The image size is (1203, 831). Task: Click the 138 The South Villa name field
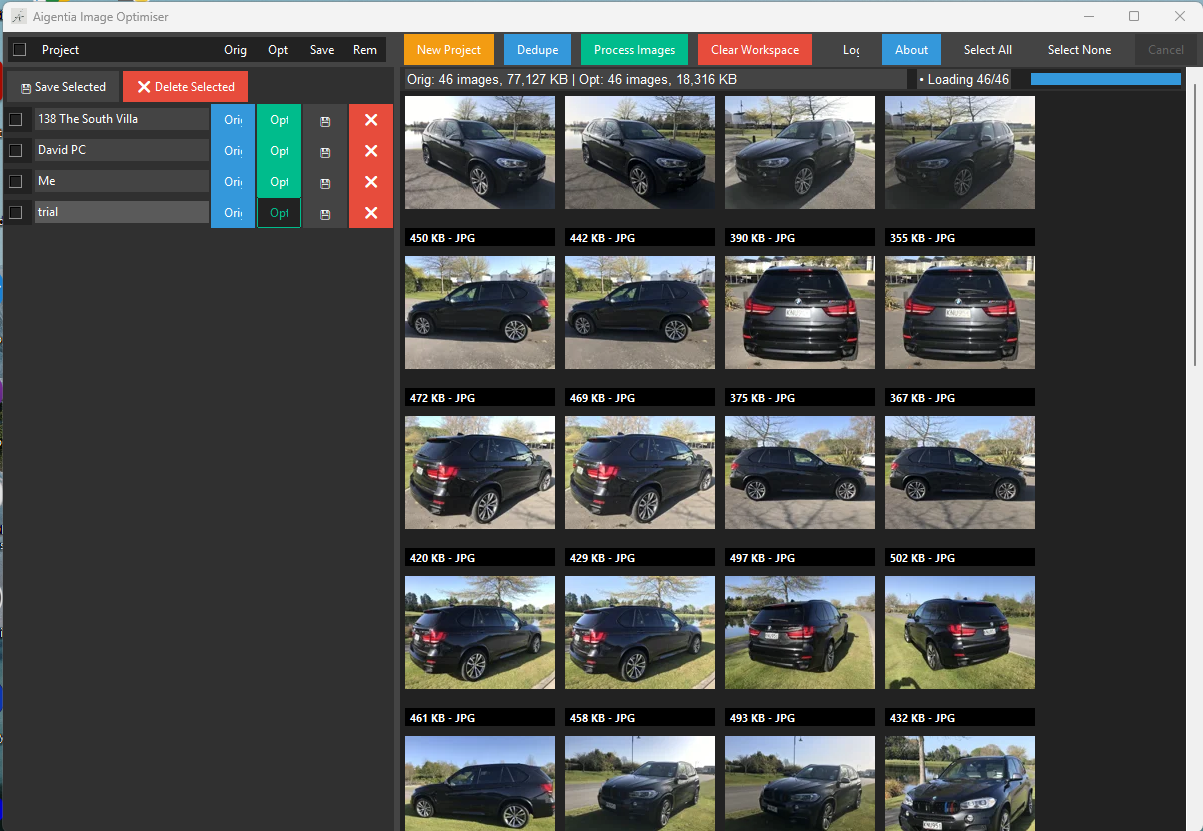pyautogui.click(x=121, y=119)
